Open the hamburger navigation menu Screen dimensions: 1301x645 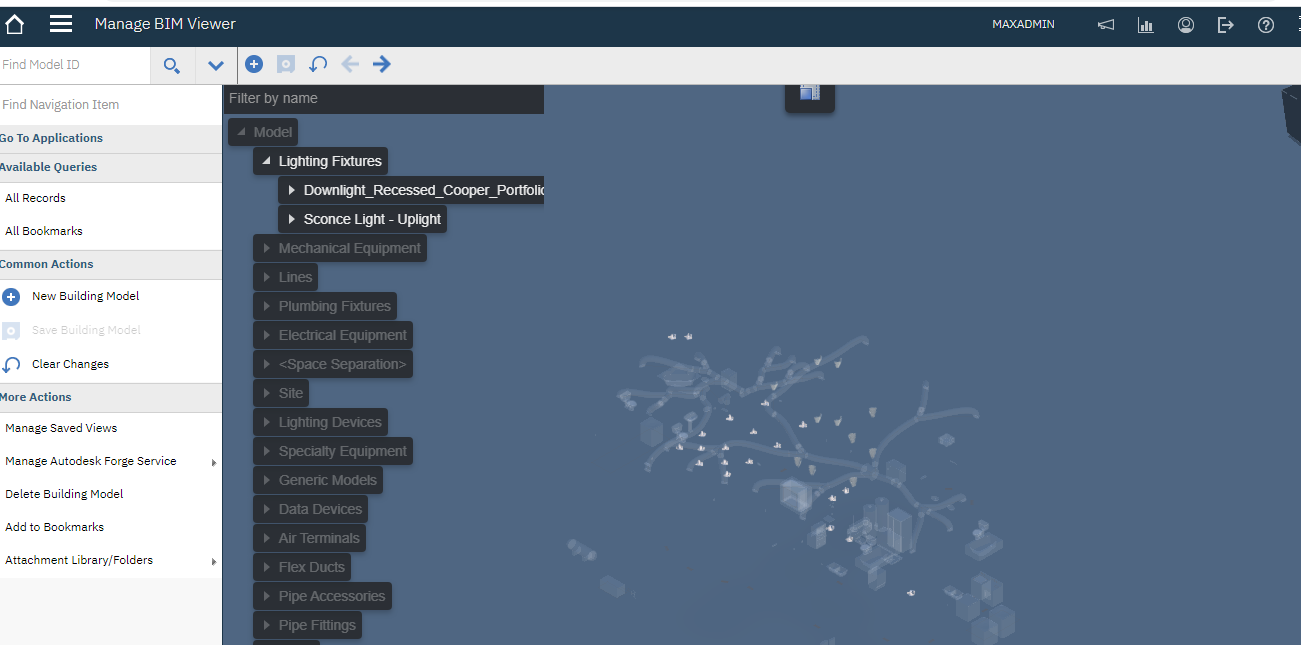pyautogui.click(x=61, y=24)
